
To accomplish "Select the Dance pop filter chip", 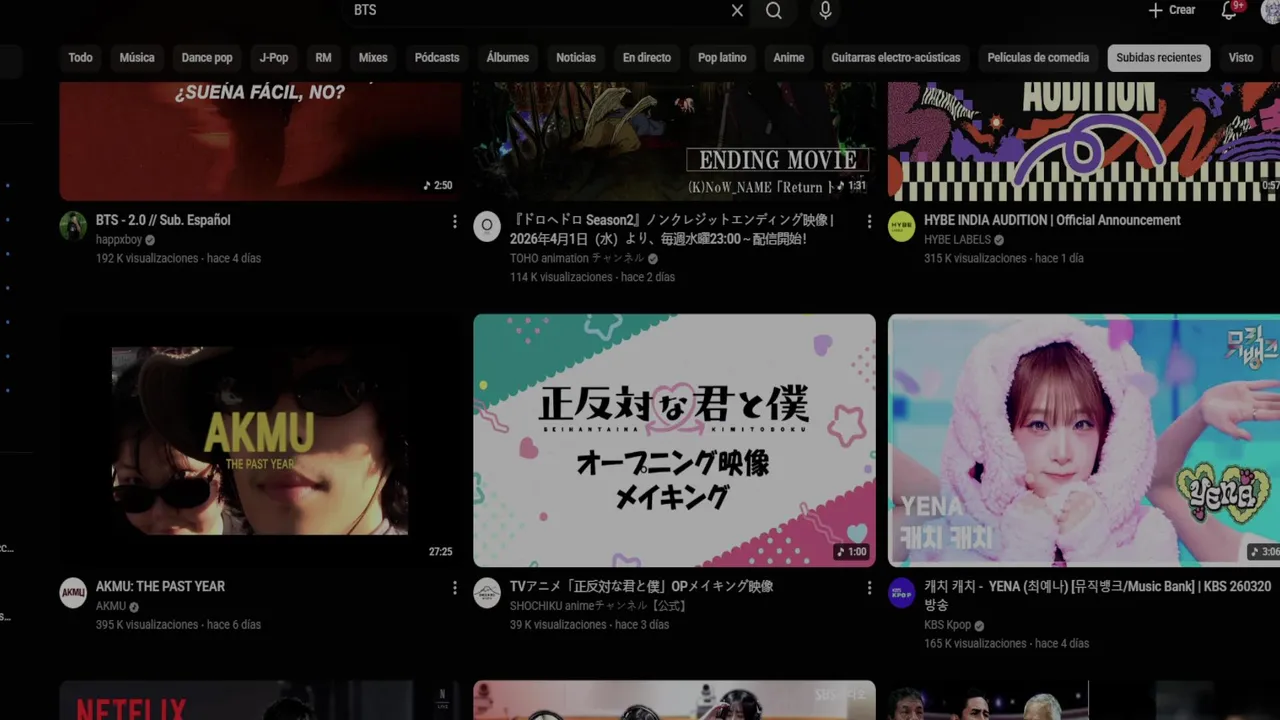I will 207,58.
